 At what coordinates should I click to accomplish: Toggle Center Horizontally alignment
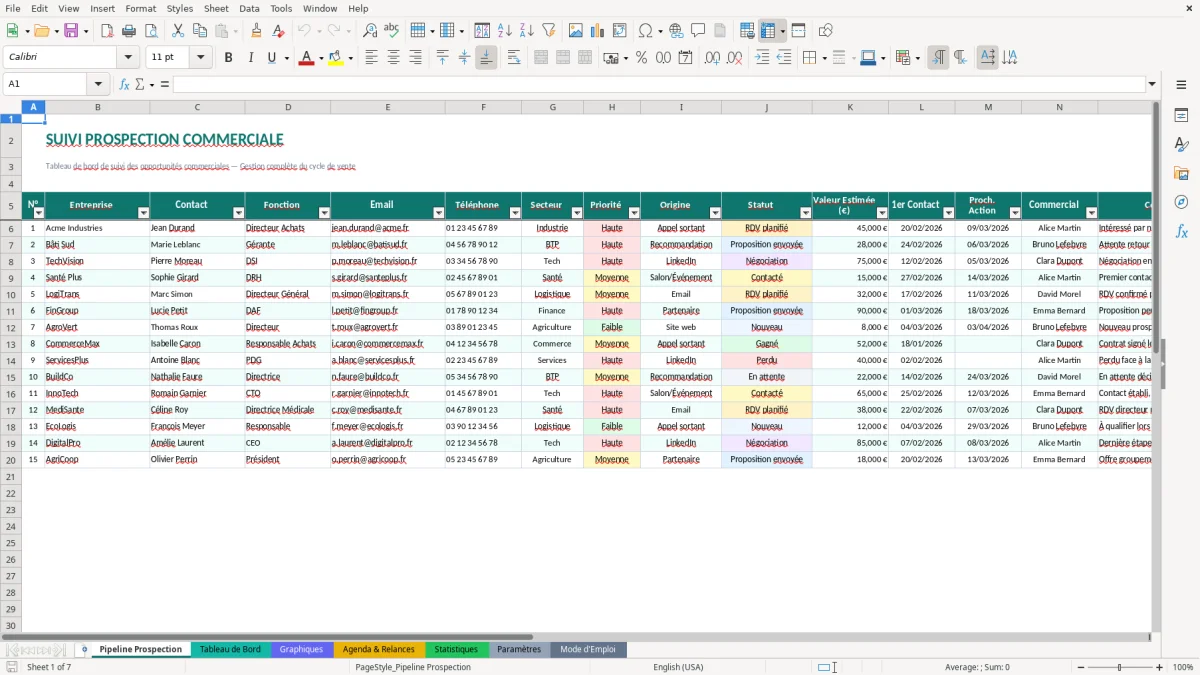[394, 58]
